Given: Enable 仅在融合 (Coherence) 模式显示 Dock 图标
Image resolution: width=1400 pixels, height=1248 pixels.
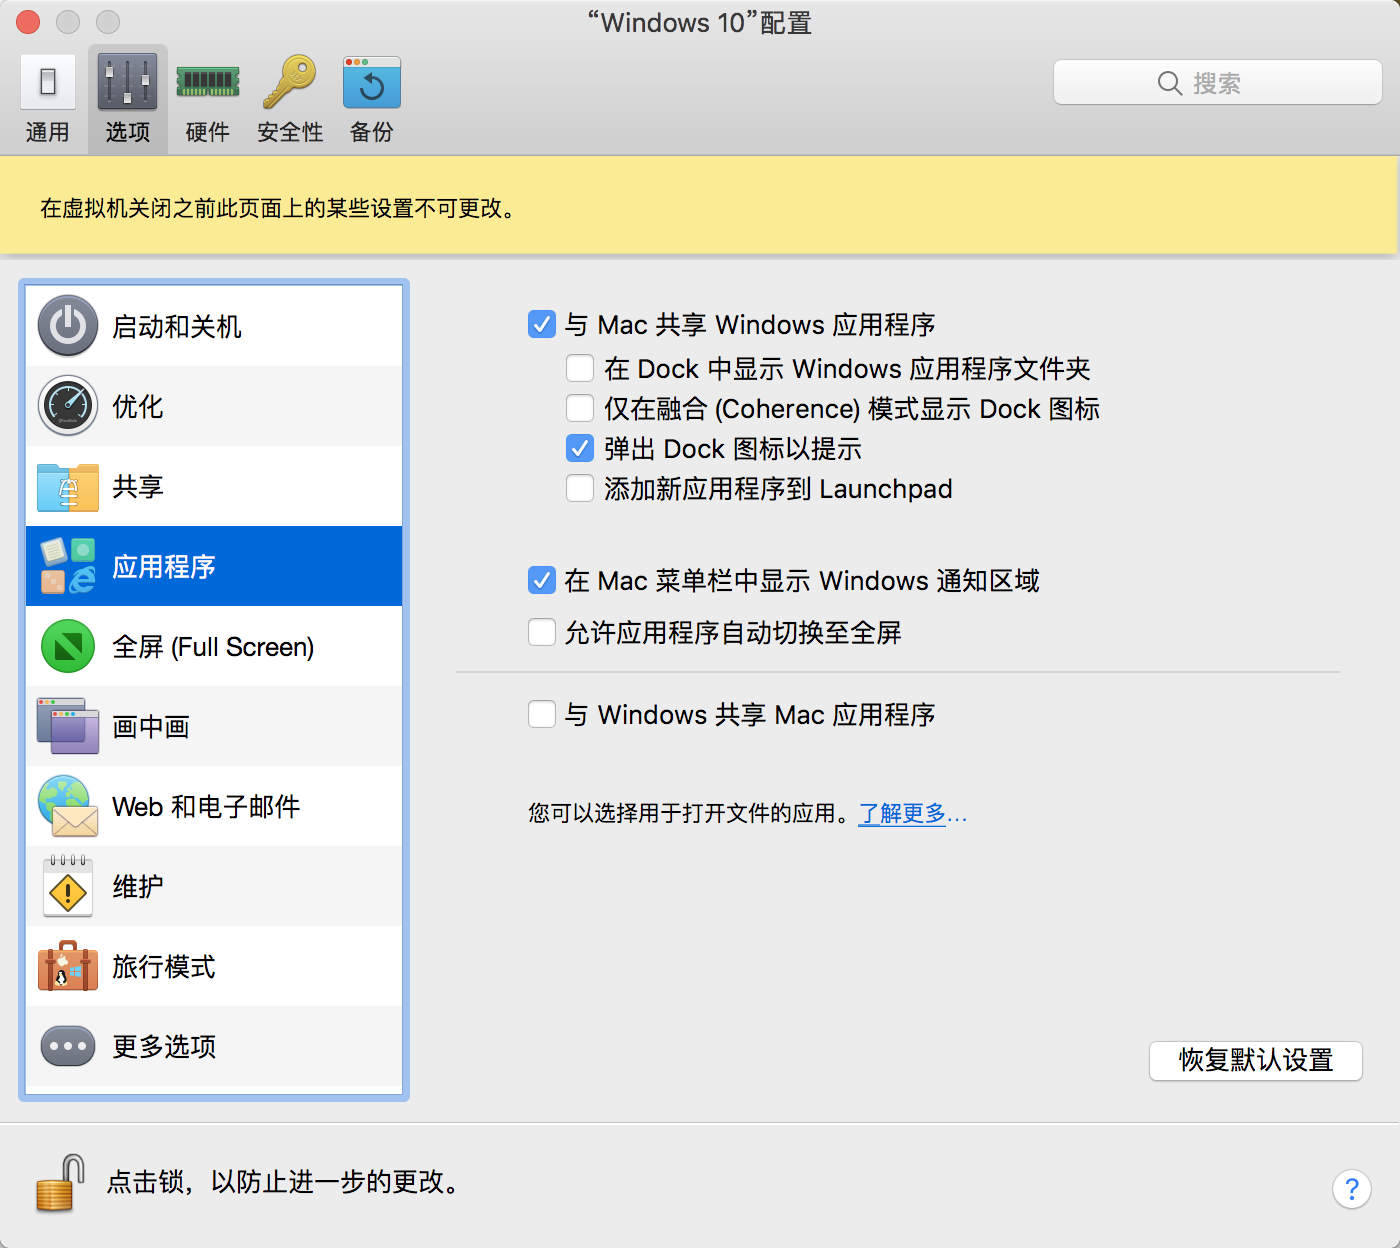Looking at the screenshot, I should coord(580,408).
